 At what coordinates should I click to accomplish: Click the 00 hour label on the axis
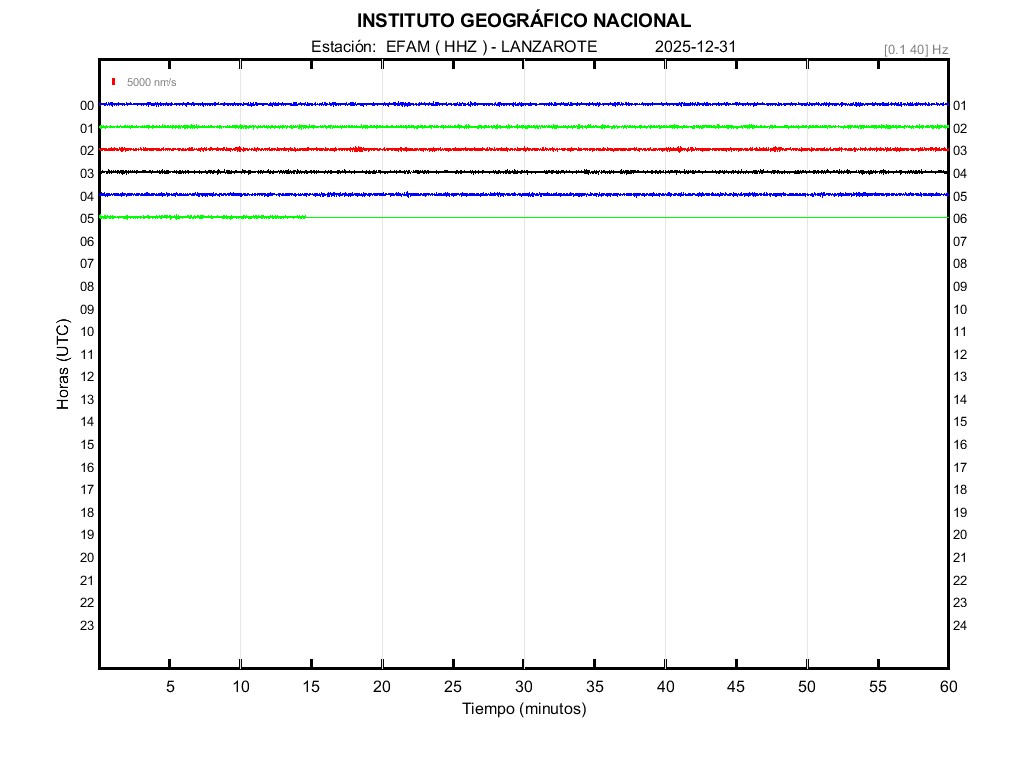(x=87, y=106)
